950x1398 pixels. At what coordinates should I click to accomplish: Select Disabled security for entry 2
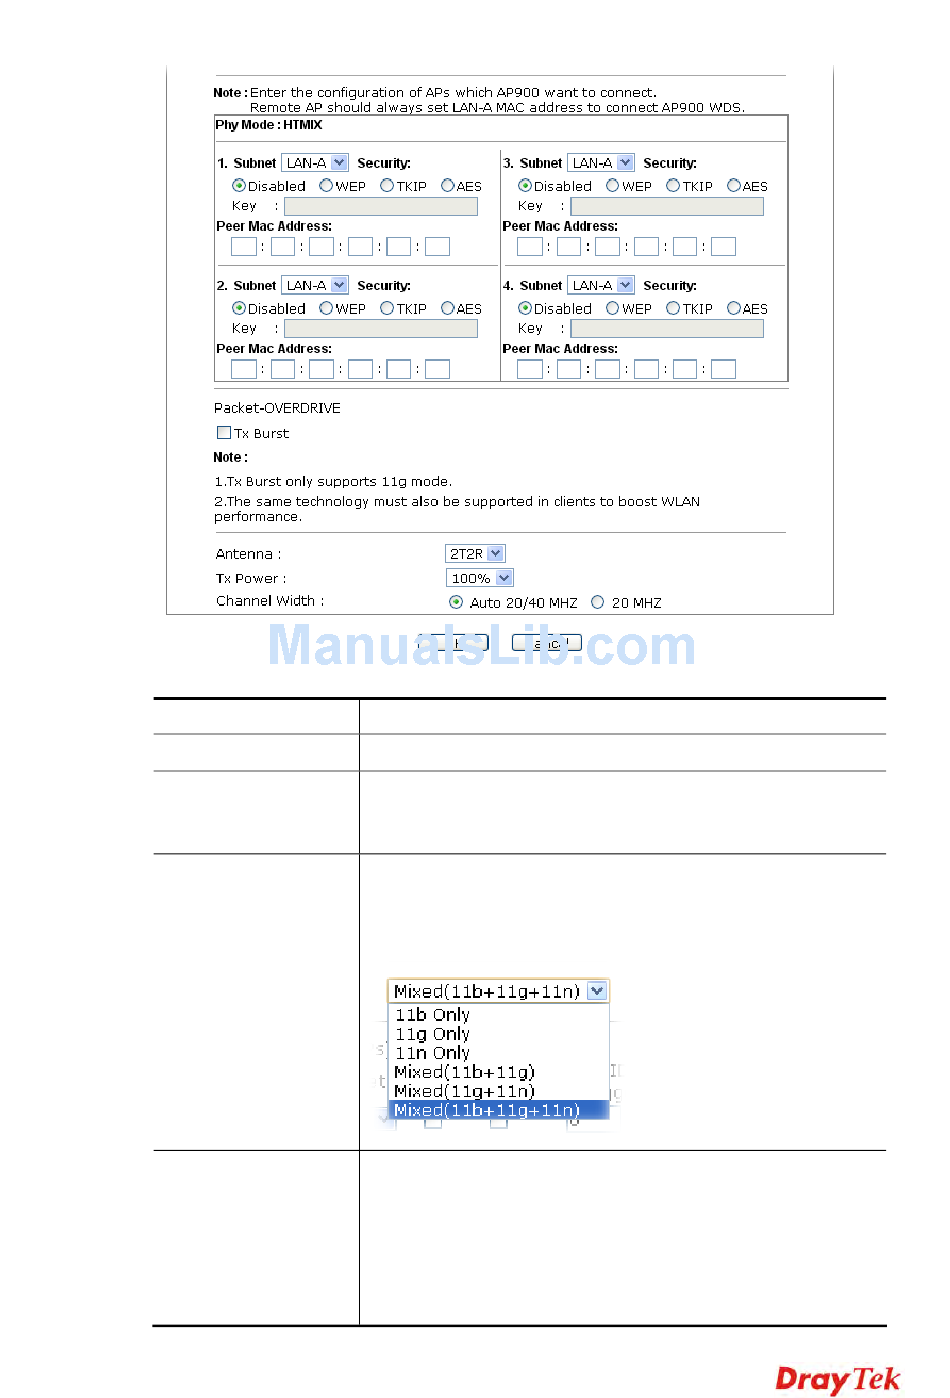[239, 308]
